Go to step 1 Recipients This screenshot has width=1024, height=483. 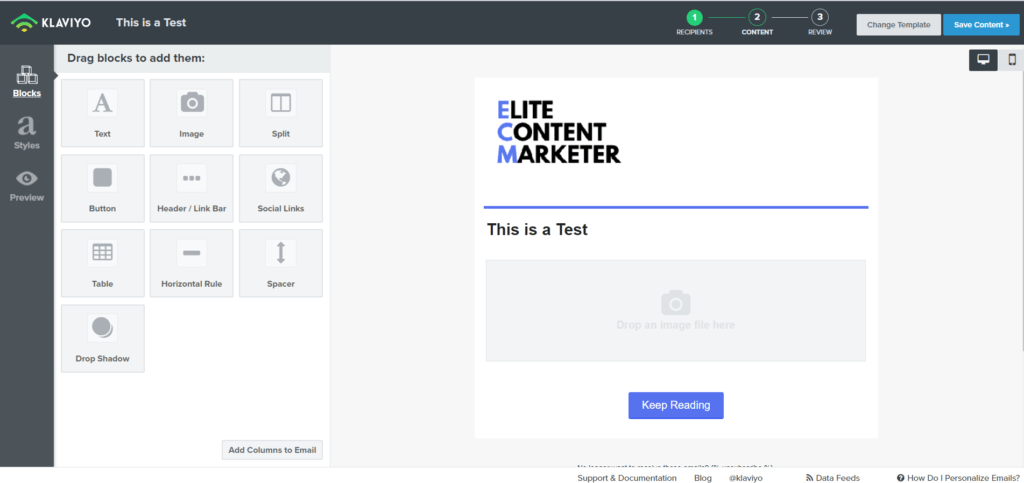pos(694,22)
